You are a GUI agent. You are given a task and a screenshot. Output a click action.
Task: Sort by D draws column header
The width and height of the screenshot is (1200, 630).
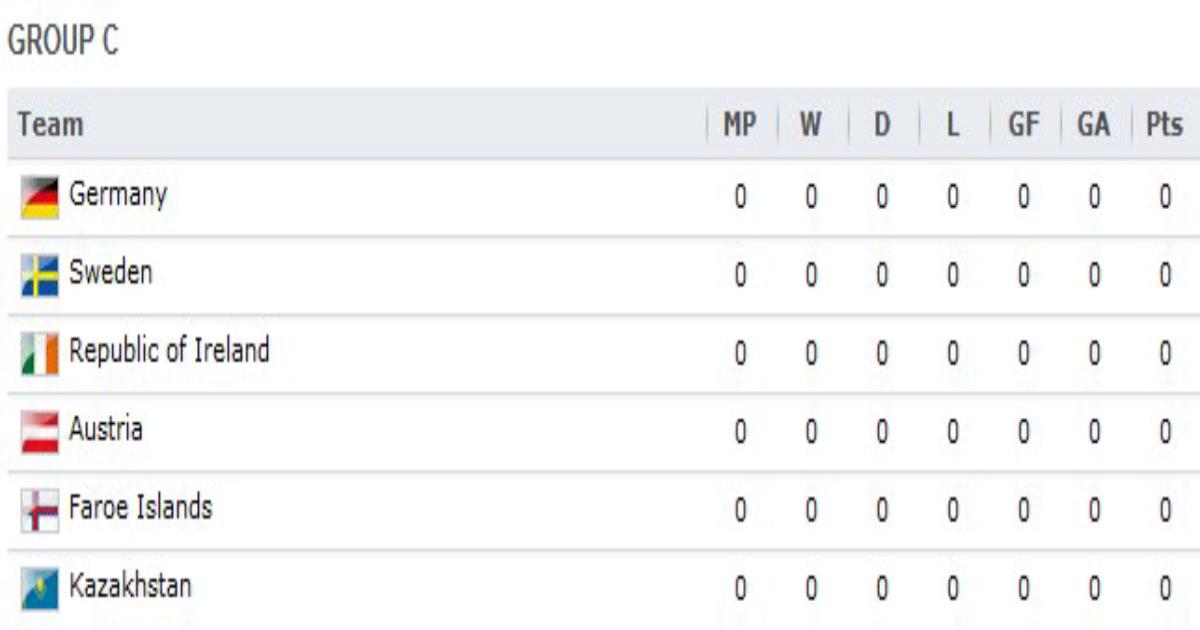click(x=882, y=125)
